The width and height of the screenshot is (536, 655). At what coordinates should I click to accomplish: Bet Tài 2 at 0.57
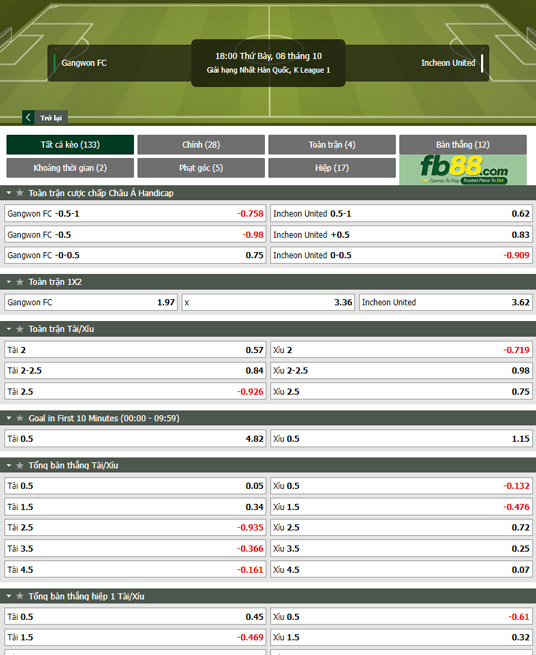point(135,350)
